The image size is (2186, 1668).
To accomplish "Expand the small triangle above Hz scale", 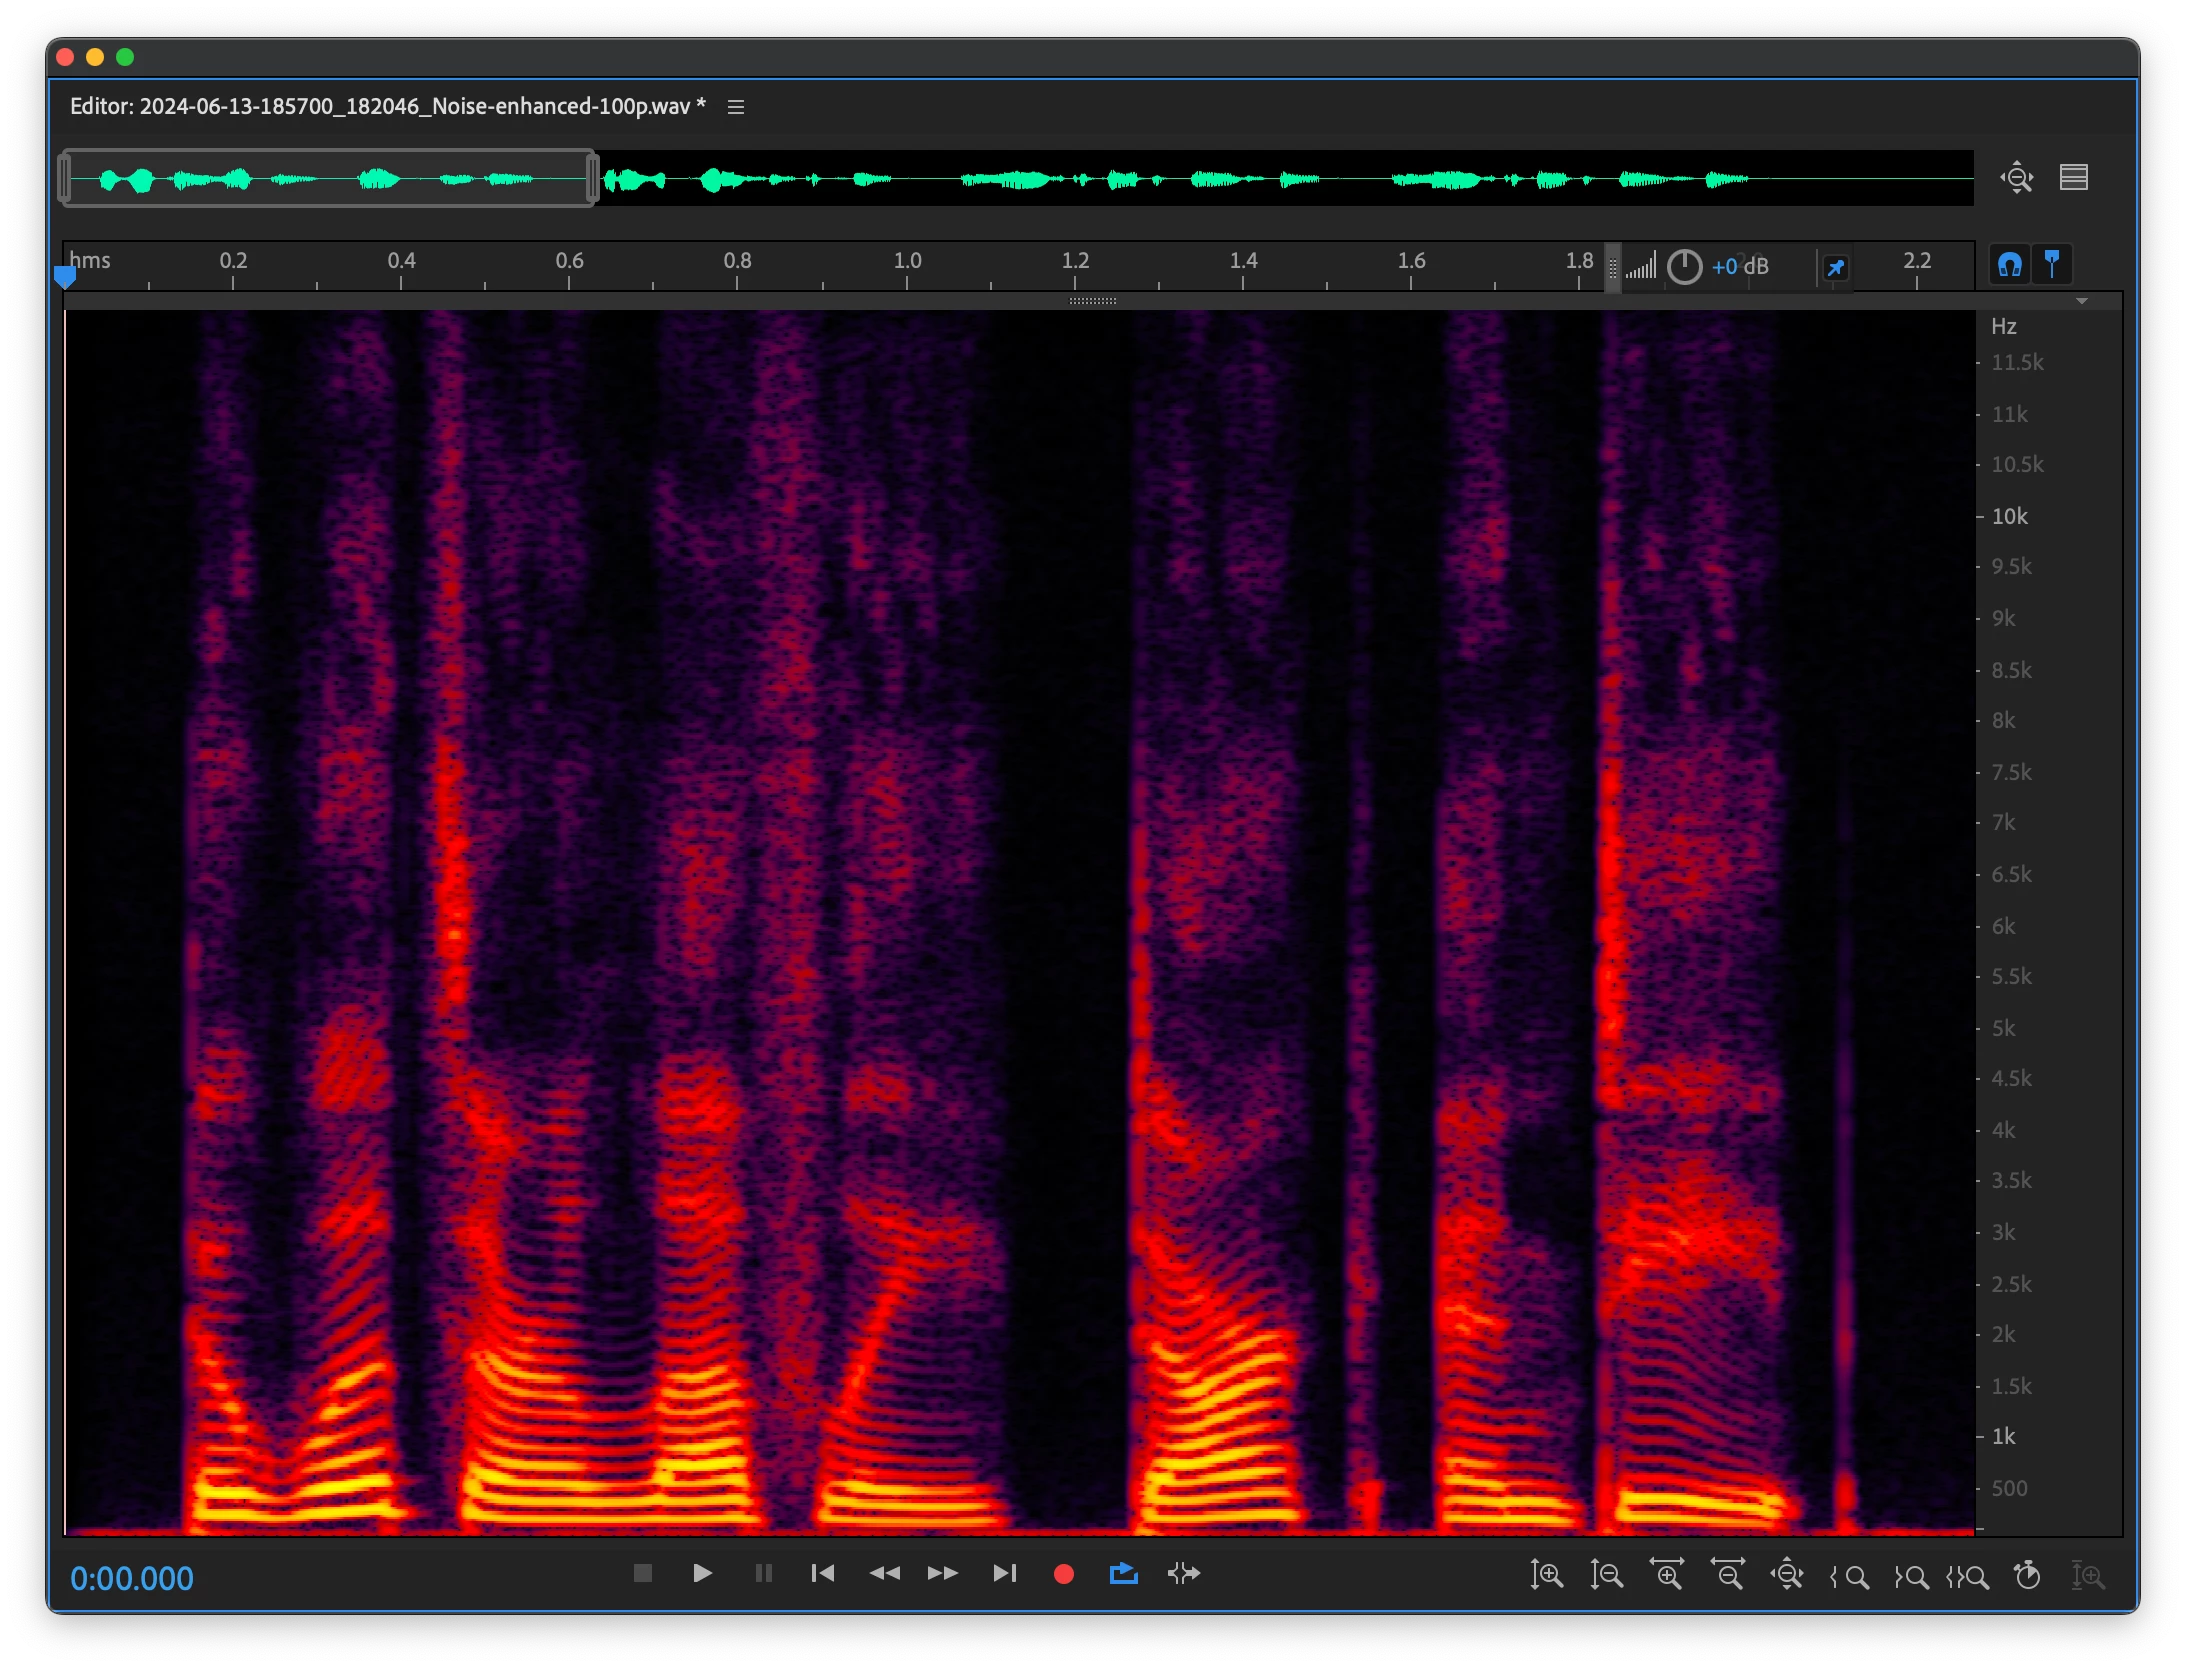I will click(2081, 301).
